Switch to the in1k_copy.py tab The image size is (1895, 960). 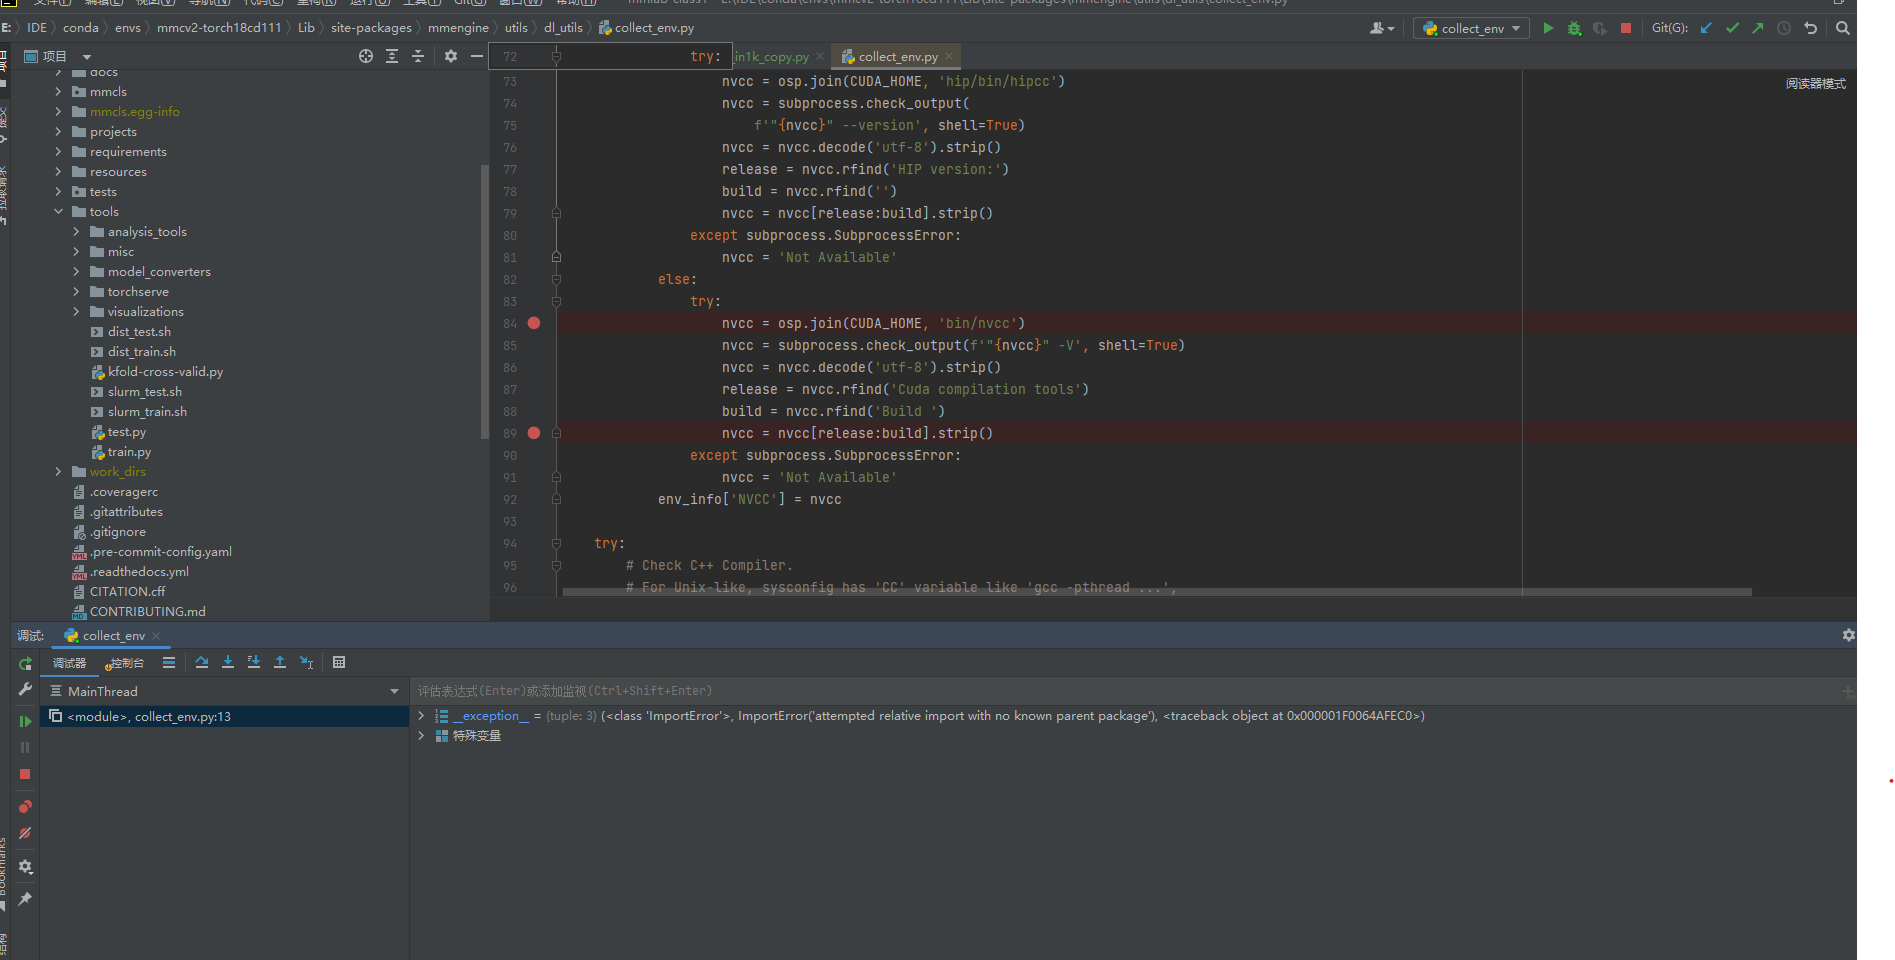[772, 56]
